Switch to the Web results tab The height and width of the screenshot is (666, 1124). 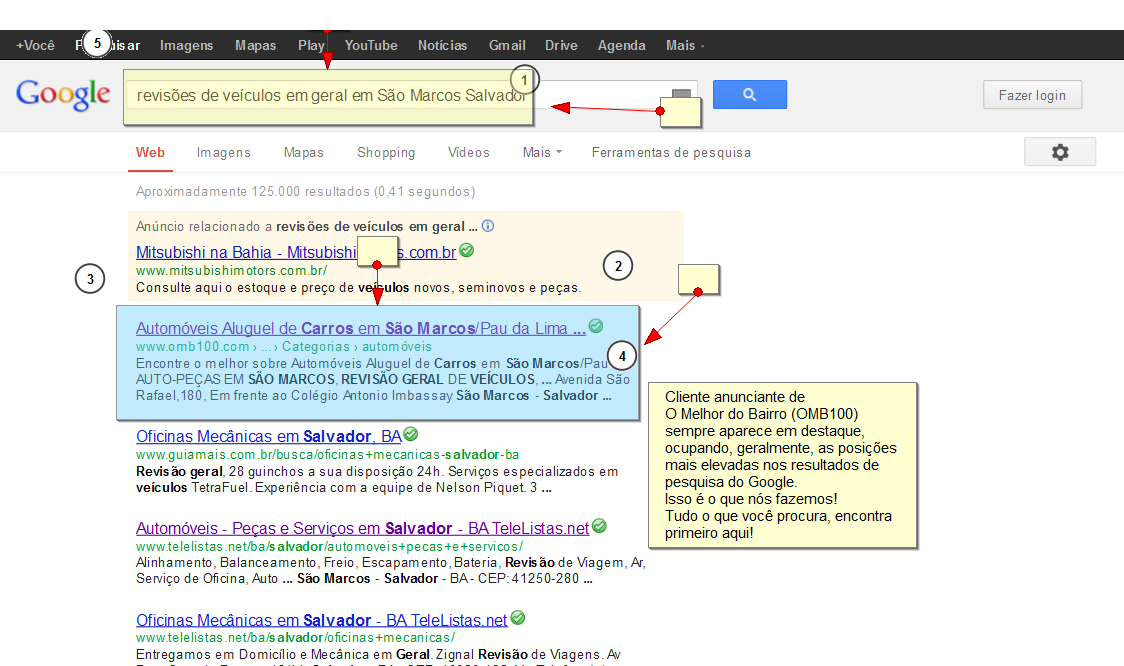tap(151, 153)
